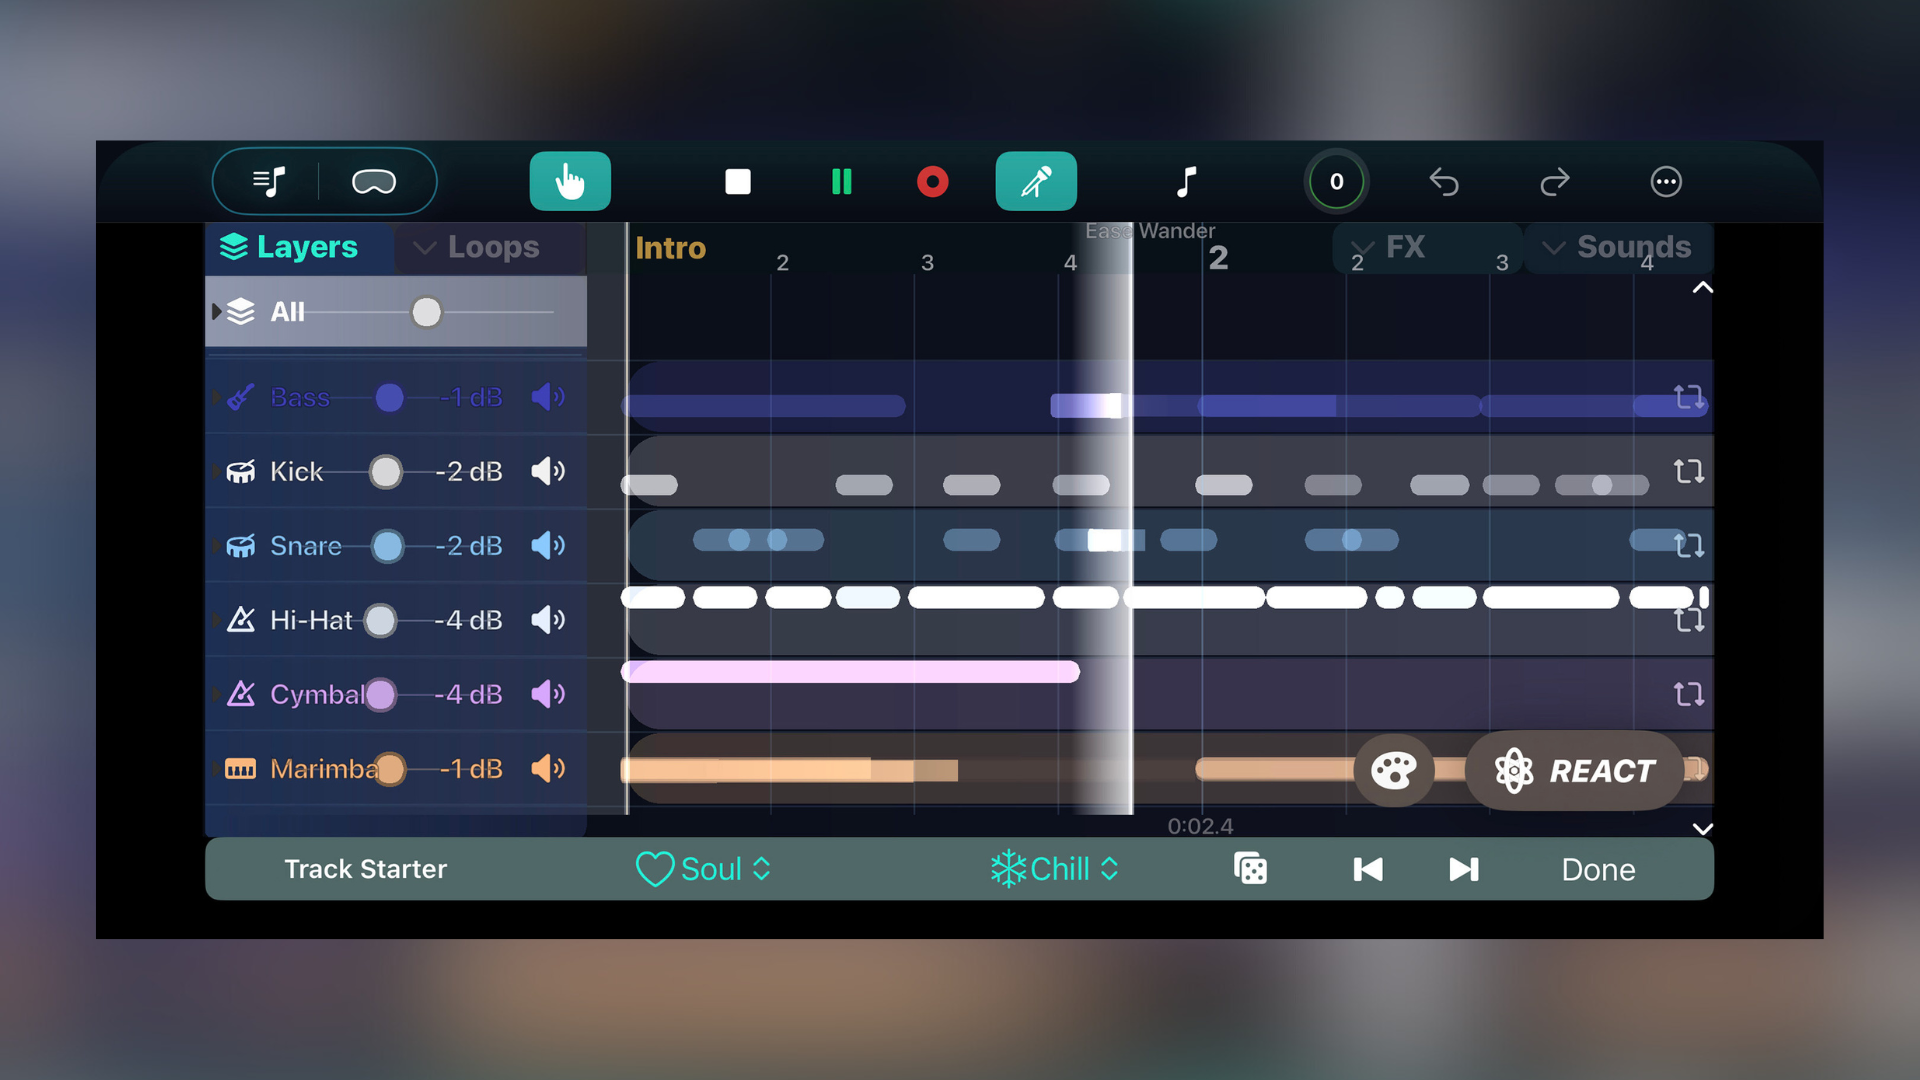
Task: Select the Intro section marker
Action: (x=670, y=248)
